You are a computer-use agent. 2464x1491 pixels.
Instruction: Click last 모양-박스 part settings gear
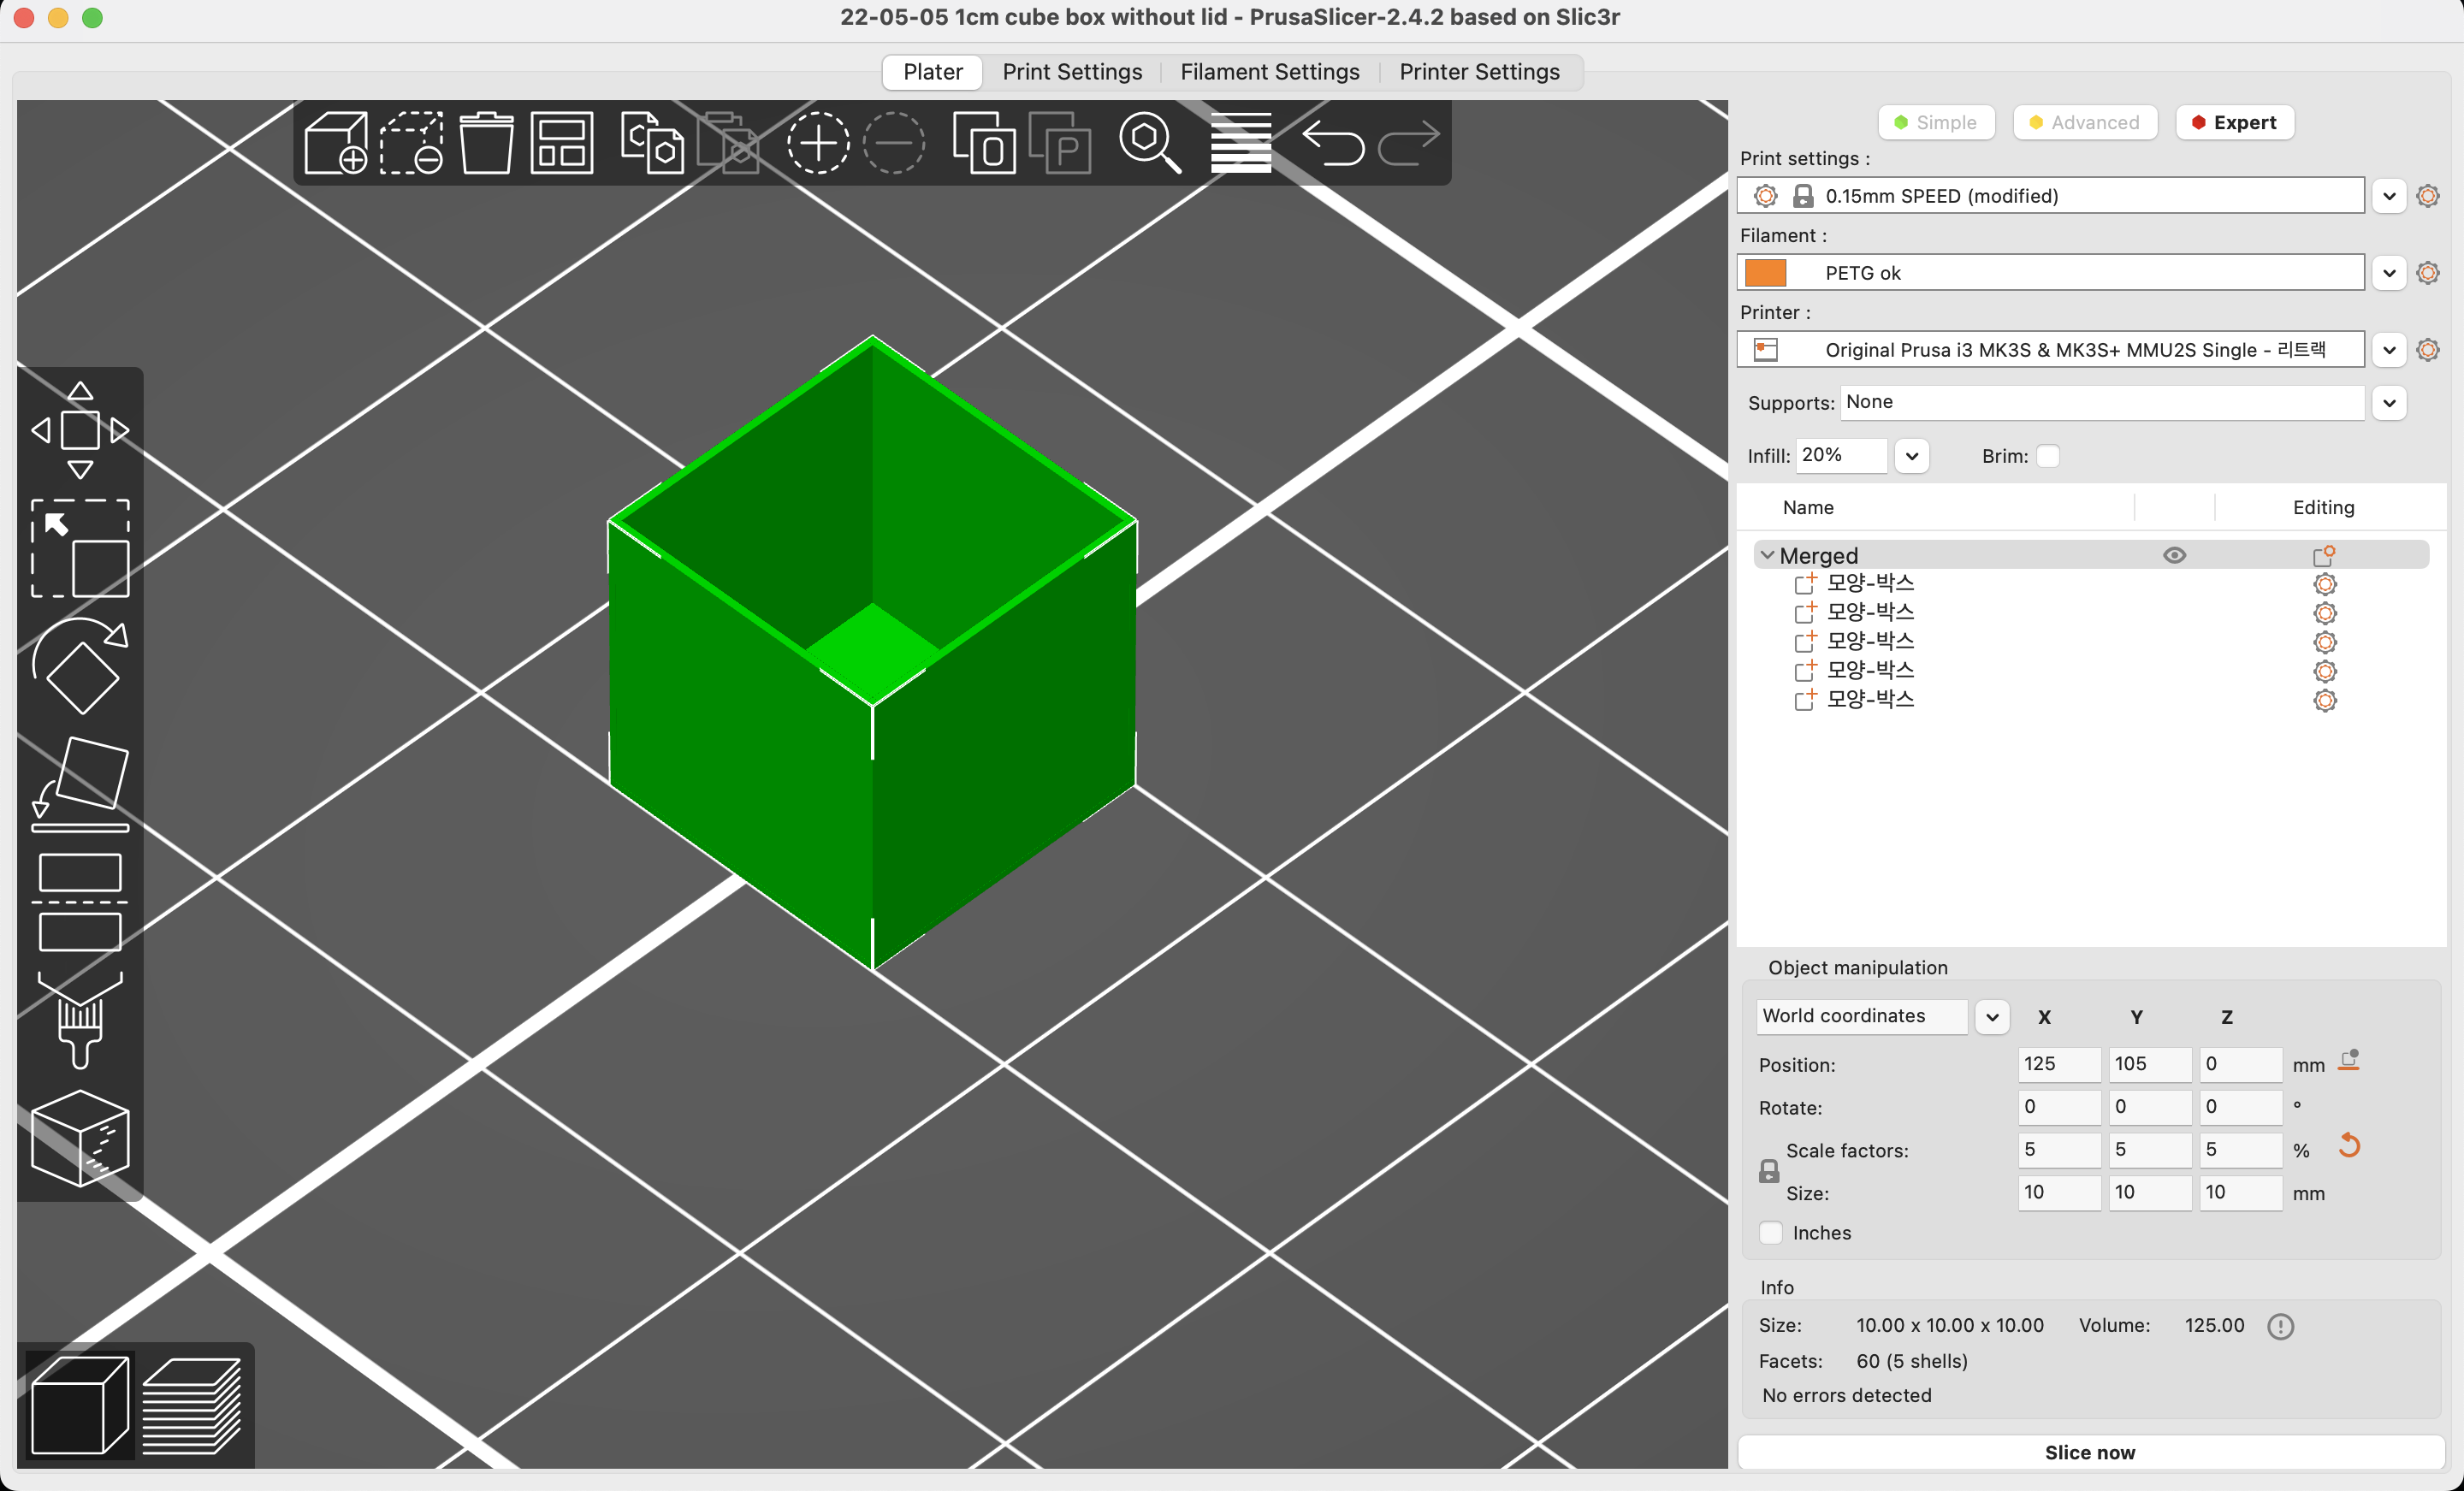(x=2325, y=700)
